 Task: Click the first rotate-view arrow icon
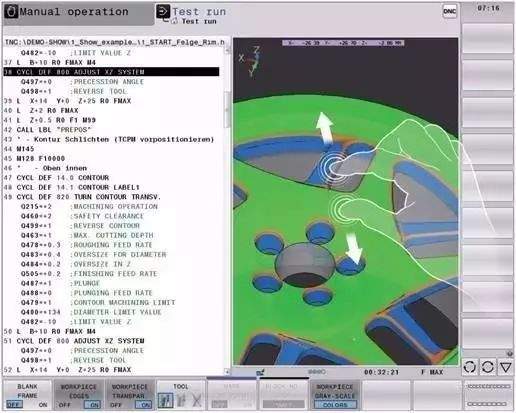pyautogui.click(x=470, y=367)
